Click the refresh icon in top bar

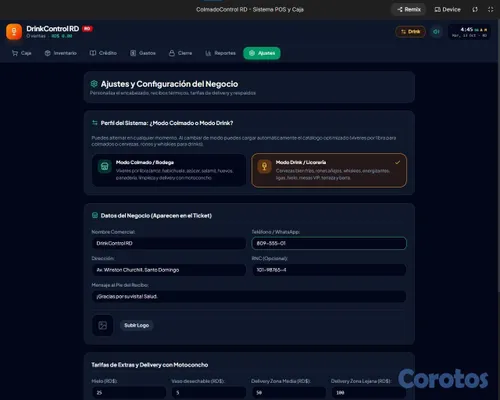475,9
